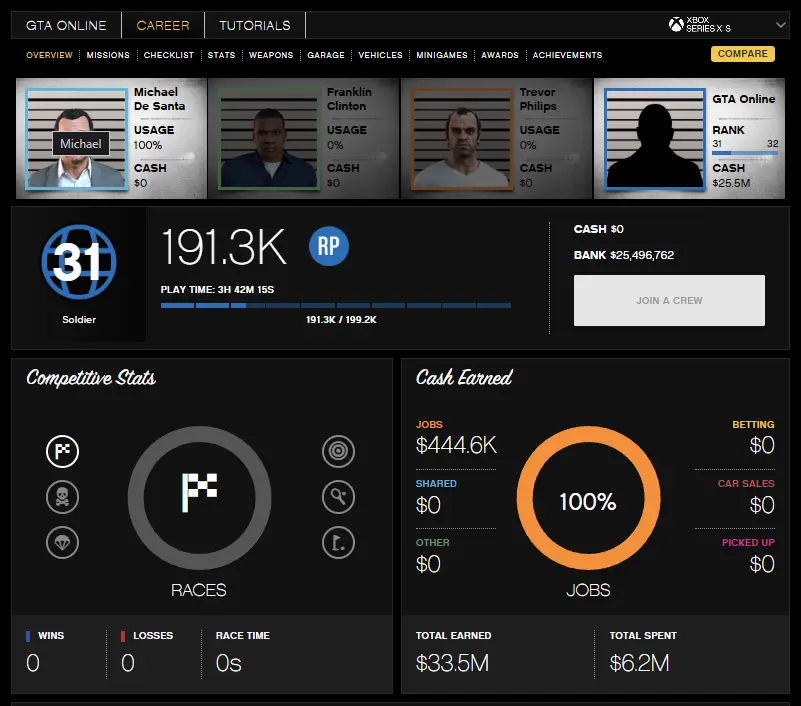This screenshot has width=801, height=706.
Task: Click the Xbox logo icon
Action: tap(676, 25)
